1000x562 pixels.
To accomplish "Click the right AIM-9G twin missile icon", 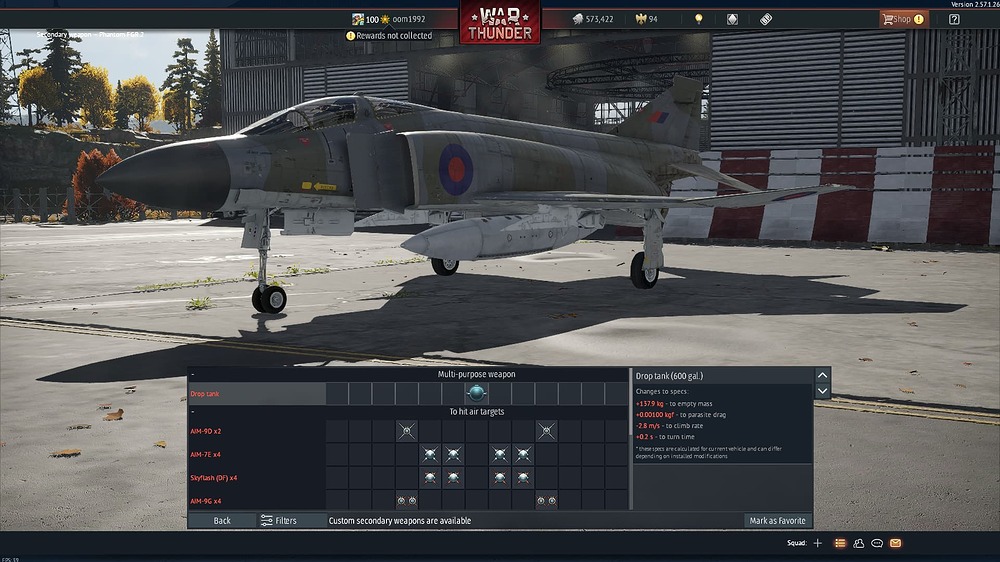I will 546,501.
